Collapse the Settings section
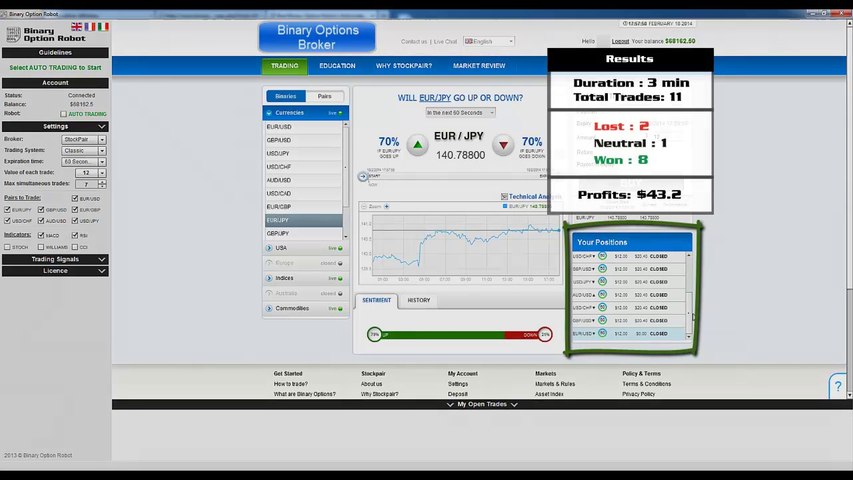The height and width of the screenshot is (480, 853). 55,126
